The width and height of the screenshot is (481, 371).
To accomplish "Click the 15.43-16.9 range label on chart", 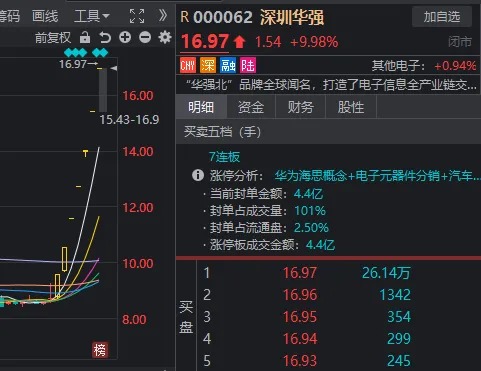I will click(129, 120).
